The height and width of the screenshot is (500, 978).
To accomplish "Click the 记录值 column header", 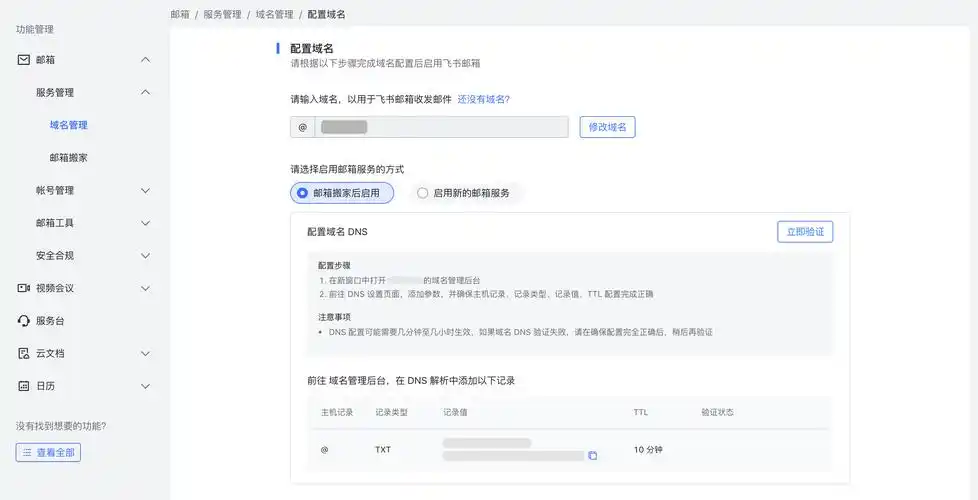I will click(455, 413).
